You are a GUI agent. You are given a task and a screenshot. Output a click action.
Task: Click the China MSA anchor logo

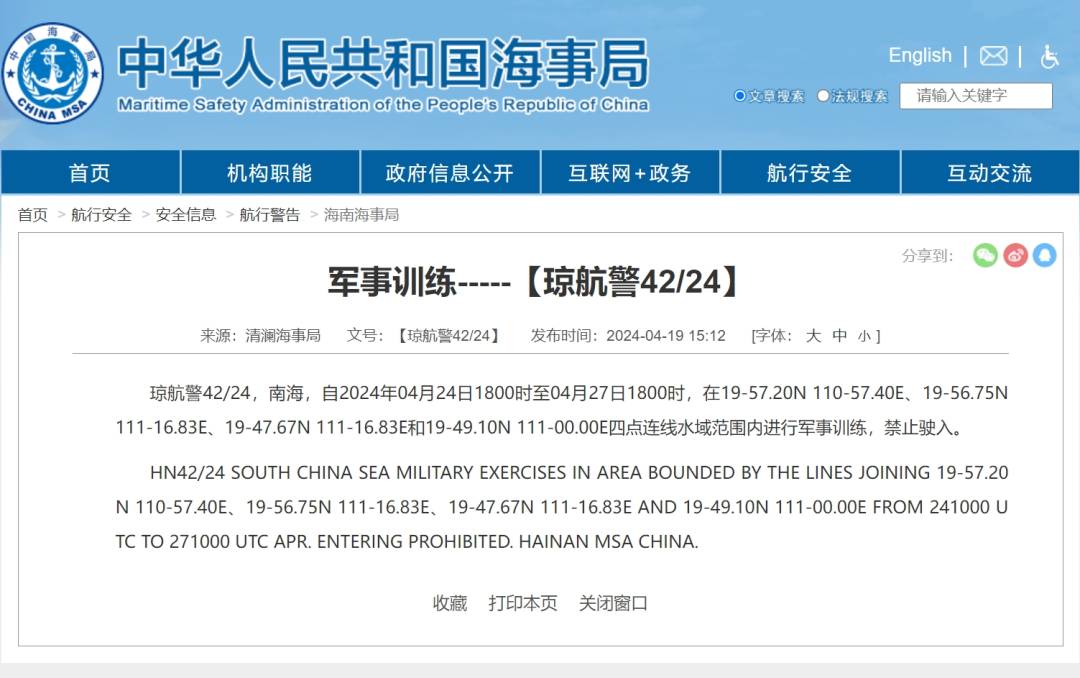point(53,73)
